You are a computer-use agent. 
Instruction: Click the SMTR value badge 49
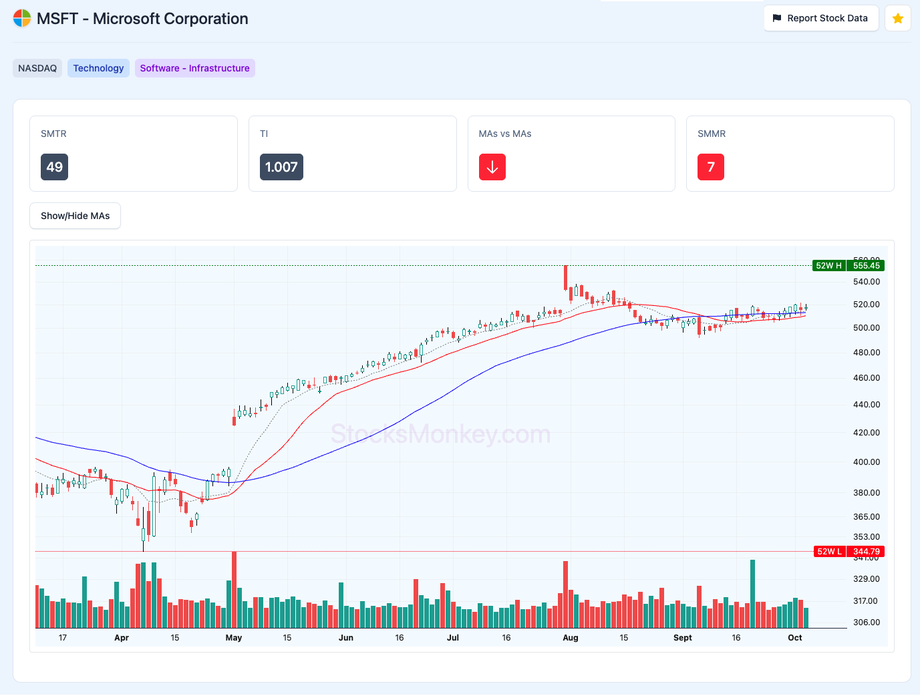click(x=54, y=167)
